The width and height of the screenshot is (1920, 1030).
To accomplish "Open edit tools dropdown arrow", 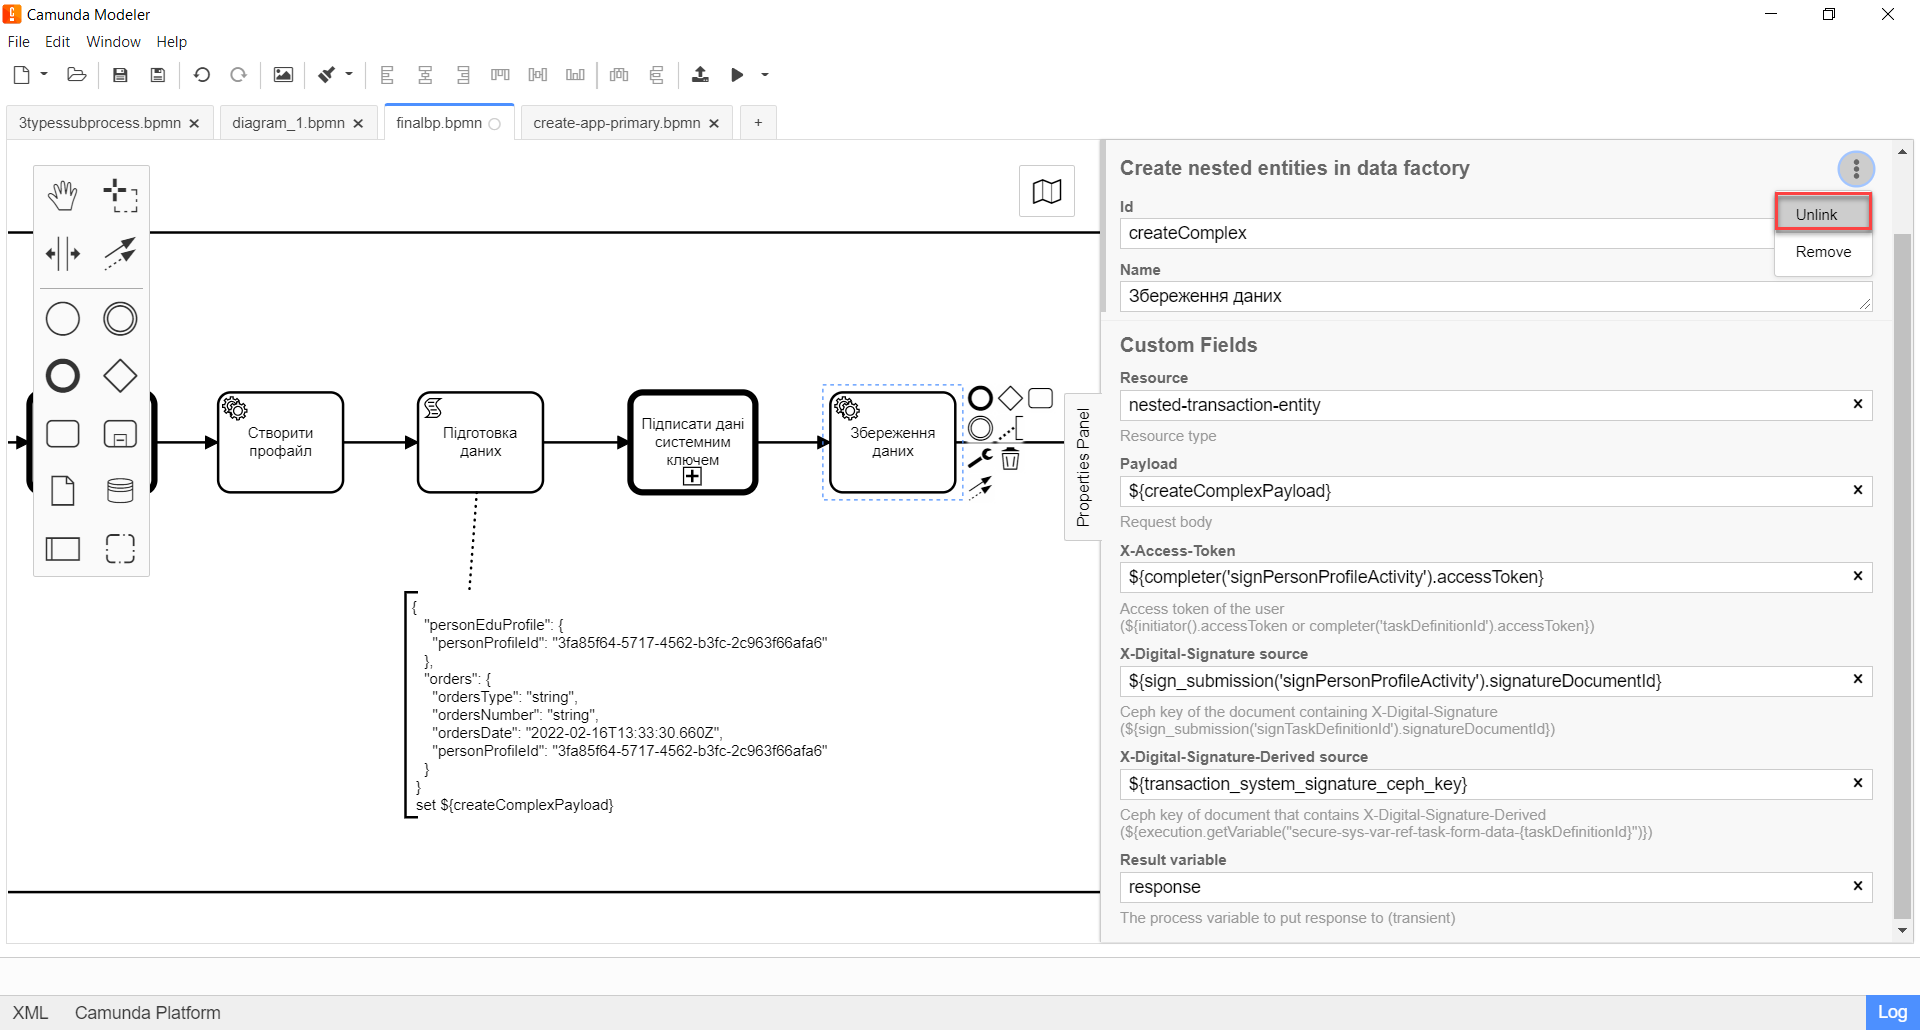I will click(349, 74).
